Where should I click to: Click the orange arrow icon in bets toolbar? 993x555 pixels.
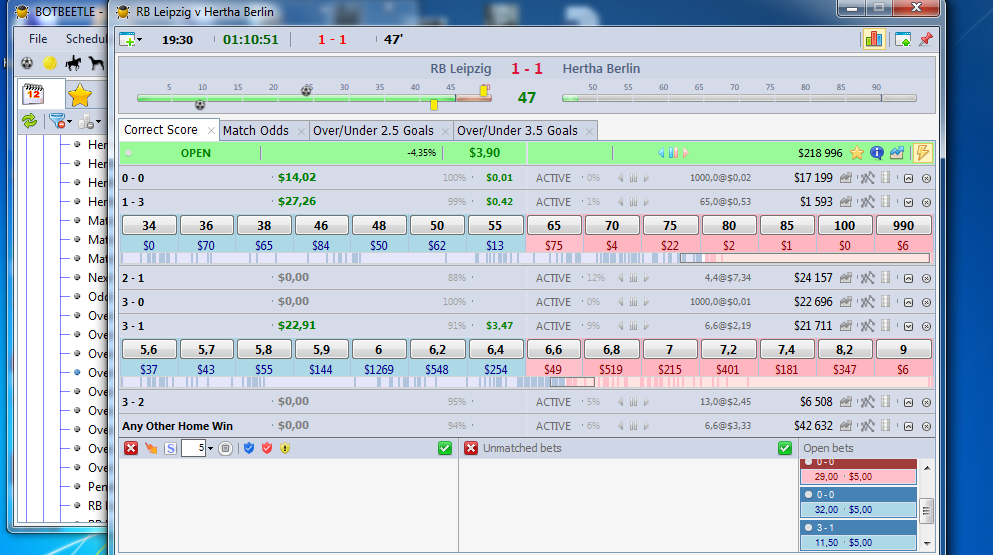pyautogui.click(x=151, y=448)
